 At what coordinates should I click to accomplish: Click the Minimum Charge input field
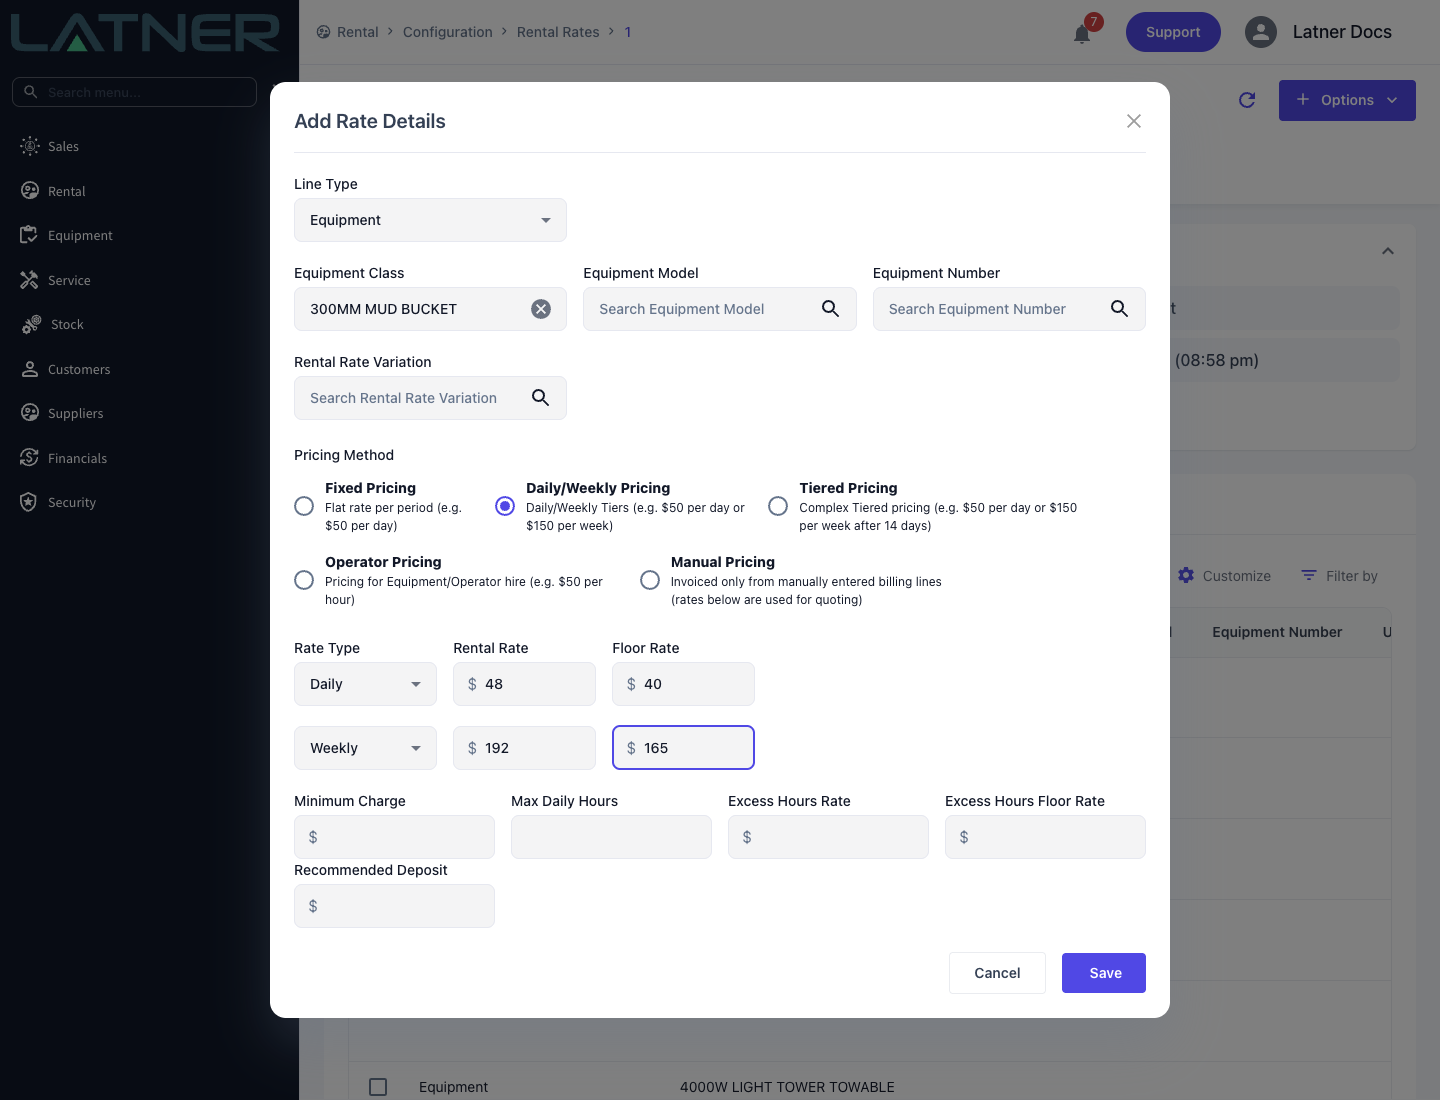pos(394,837)
